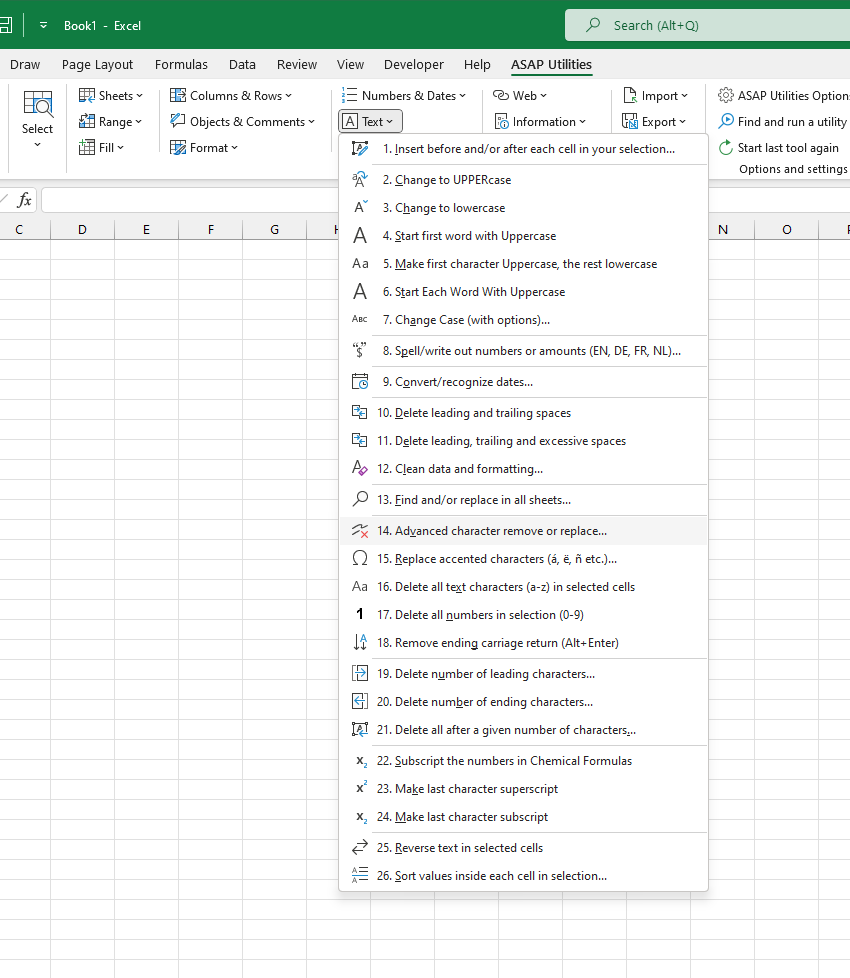Expand the Objects & Comments menu
The image size is (850, 978).
(x=242, y=122)
